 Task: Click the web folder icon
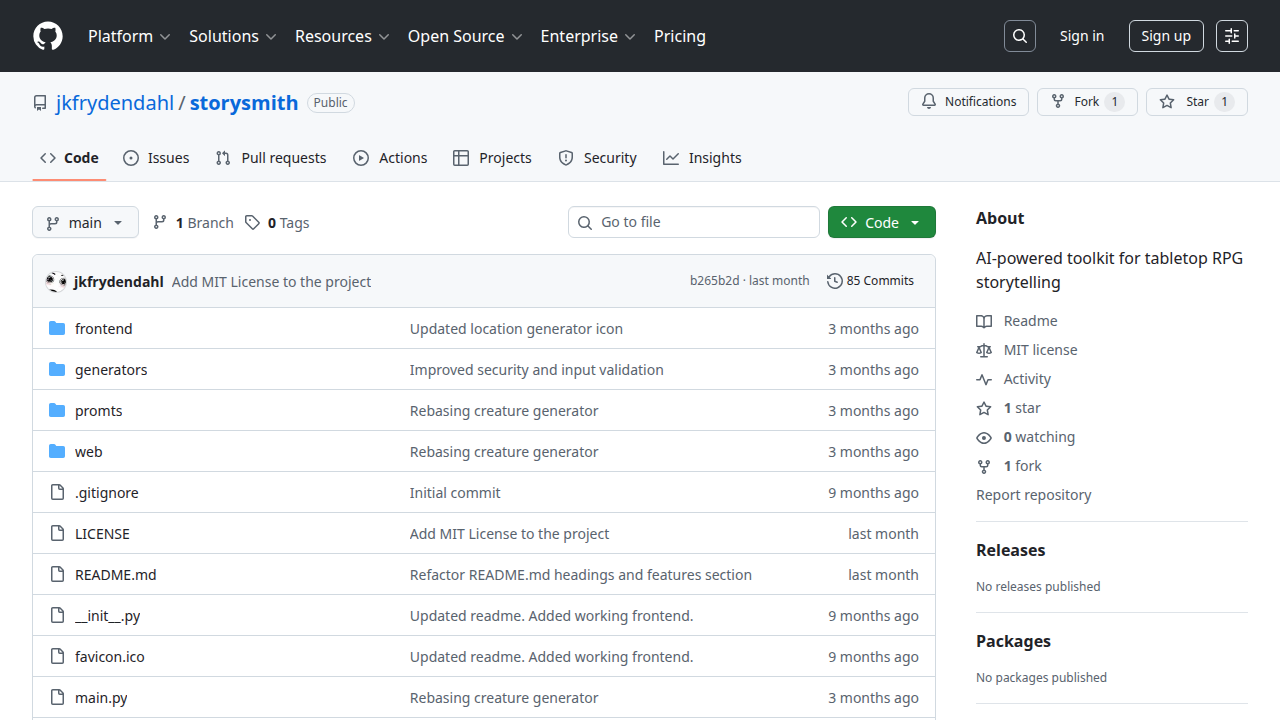(57, 452)
